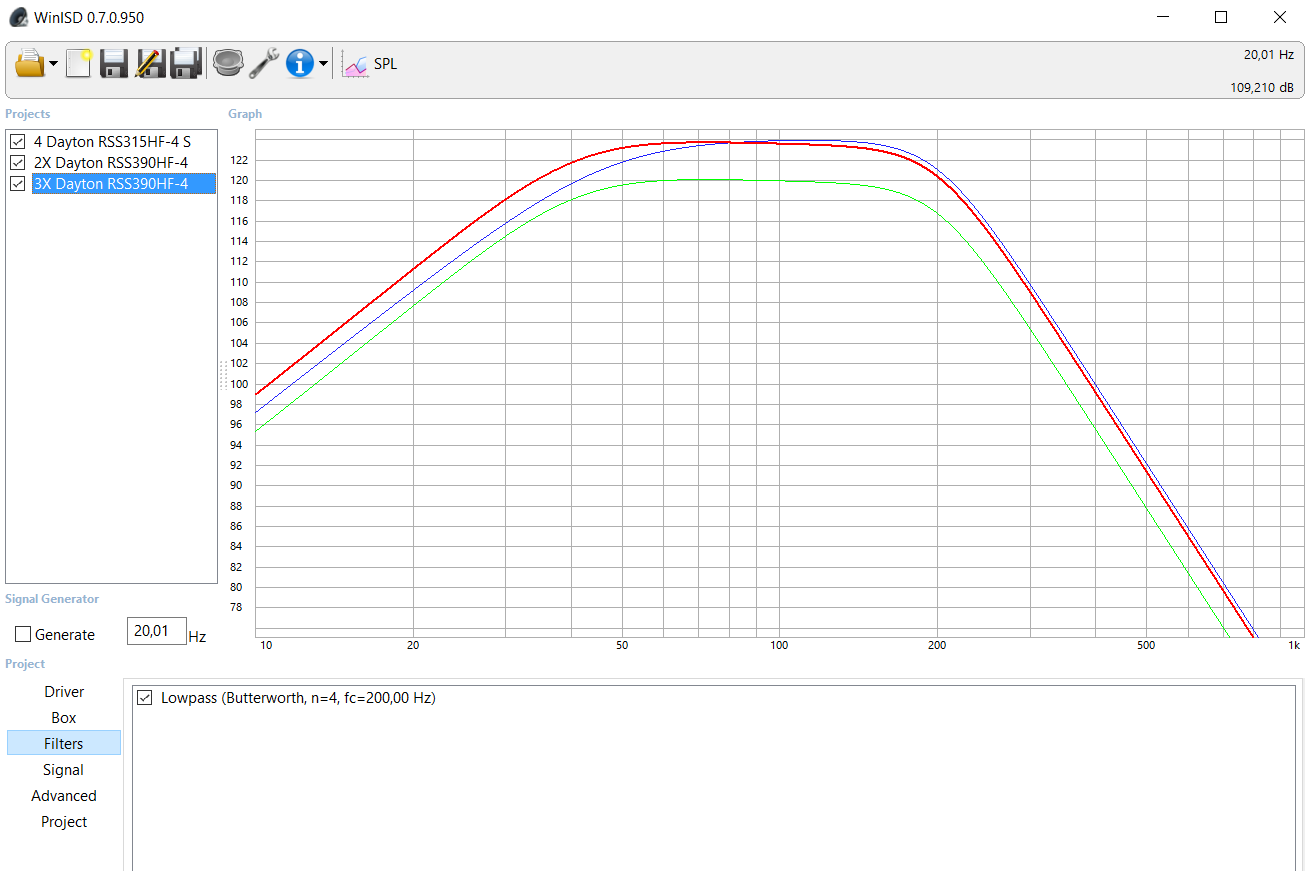Select the 3X Dayton RSS390HF-4 project
The image size is (1307, 871).
pyautogui.click(x=111, y=184)
